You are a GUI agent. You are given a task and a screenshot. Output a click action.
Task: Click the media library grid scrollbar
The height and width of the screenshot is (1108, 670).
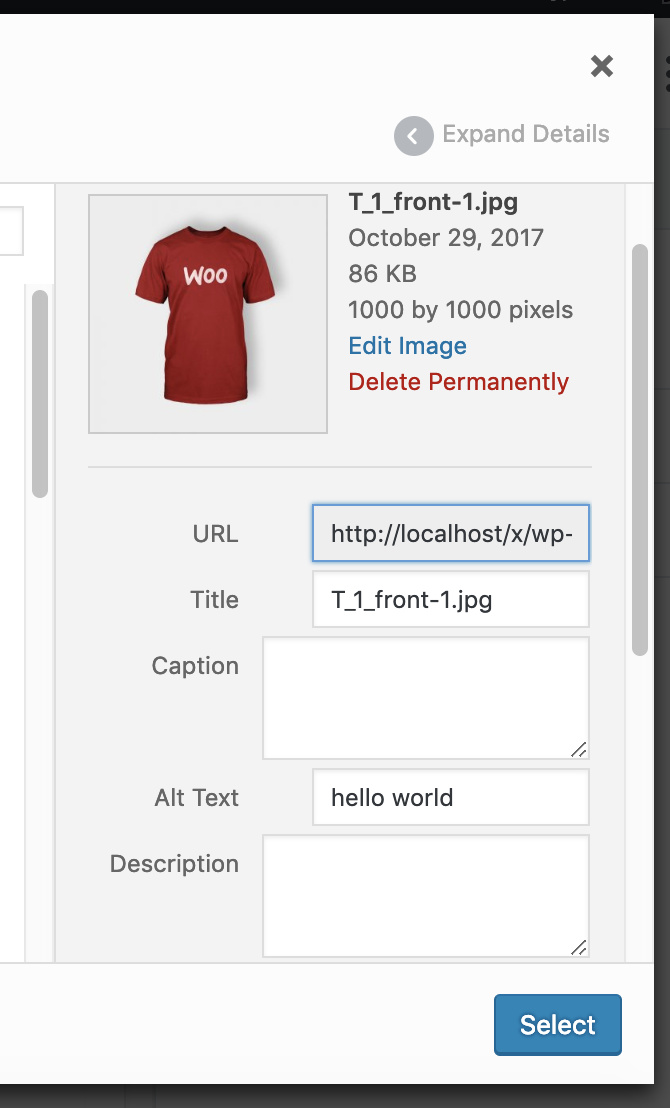coord(40,393)
